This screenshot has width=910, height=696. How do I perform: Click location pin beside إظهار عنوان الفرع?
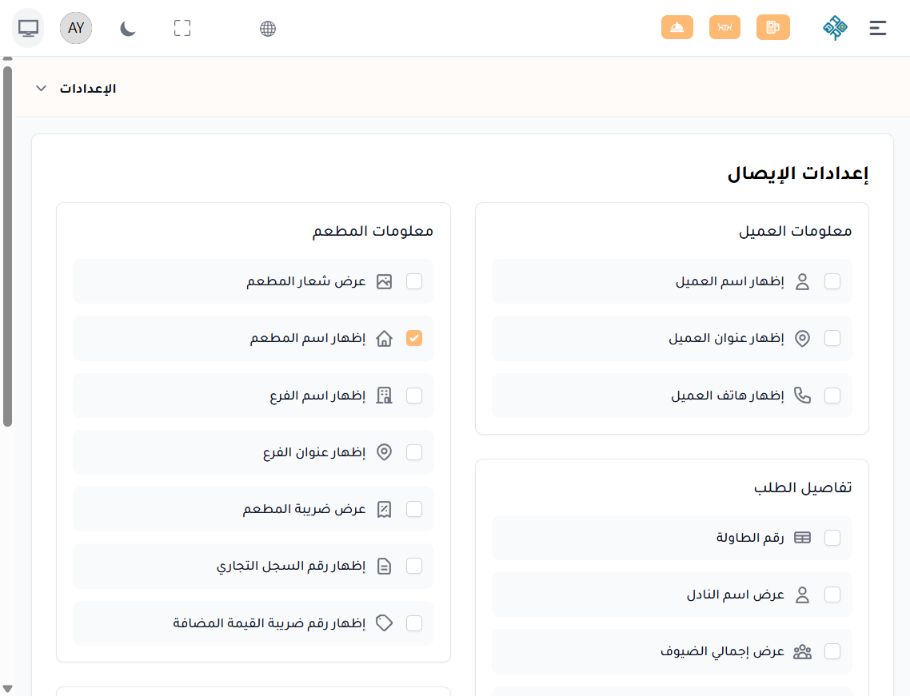(384, 452)
